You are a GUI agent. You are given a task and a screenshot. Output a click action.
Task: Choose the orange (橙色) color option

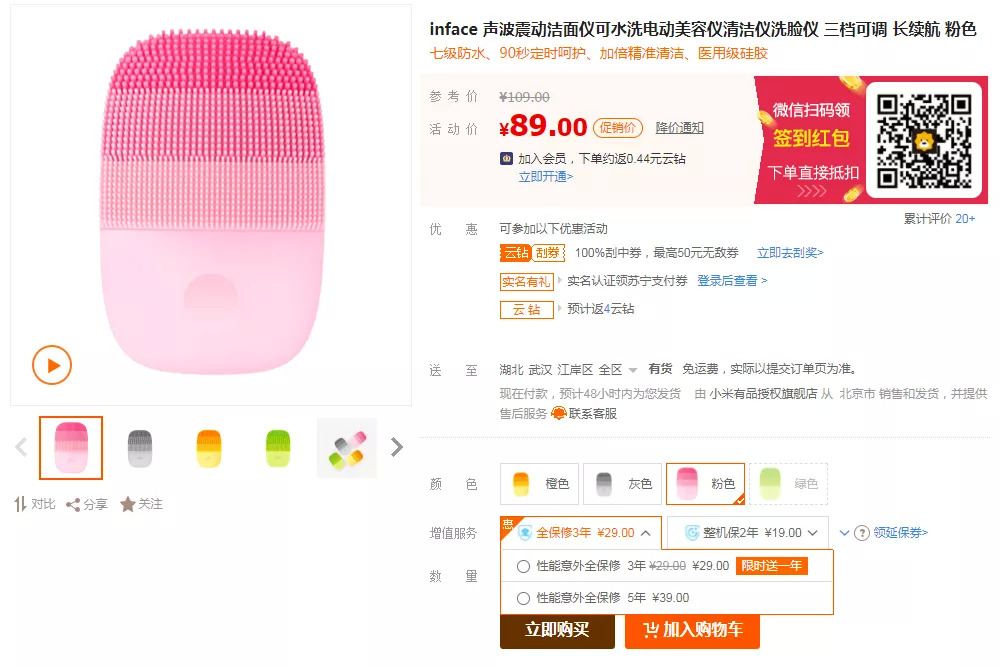pos(538,483)
